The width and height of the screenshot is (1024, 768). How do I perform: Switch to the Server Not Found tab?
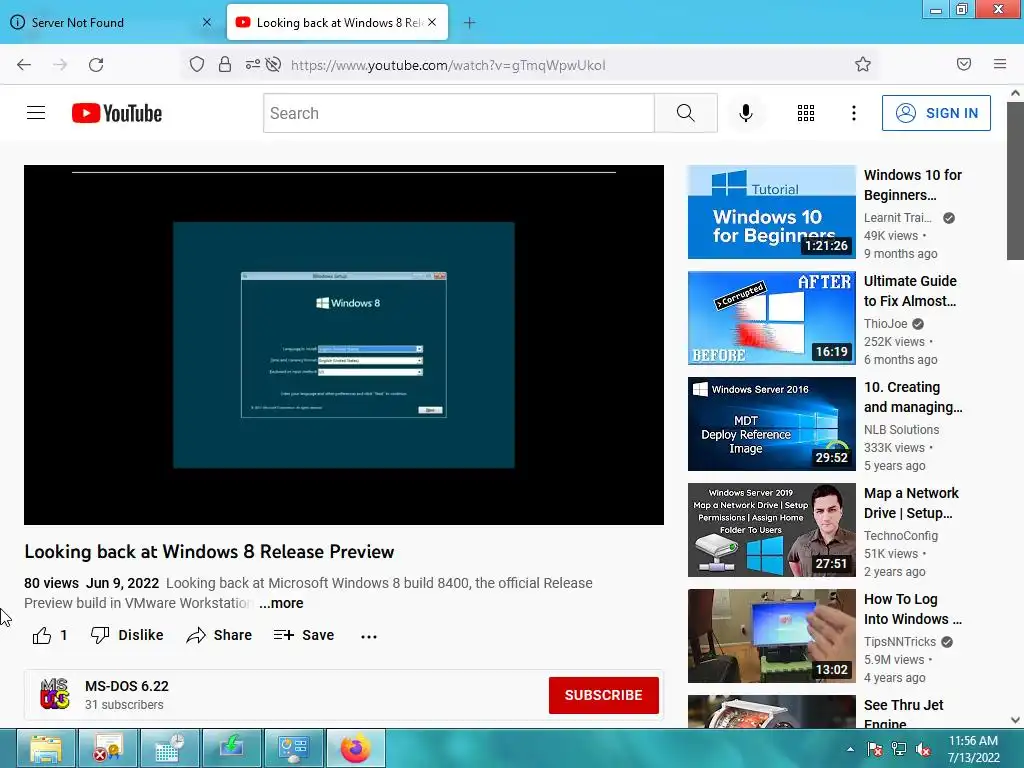click(x=103, y=23)
